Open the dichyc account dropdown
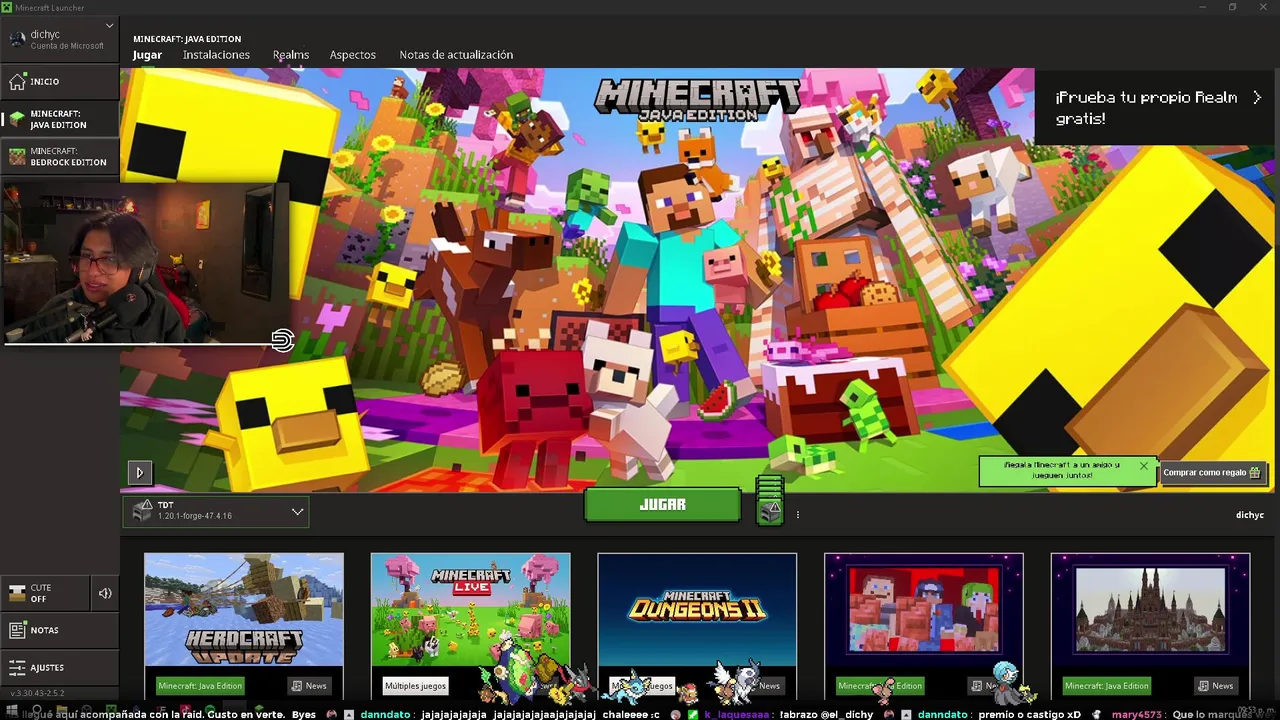Screen dimensions: 1280x720 coord(59,39)
